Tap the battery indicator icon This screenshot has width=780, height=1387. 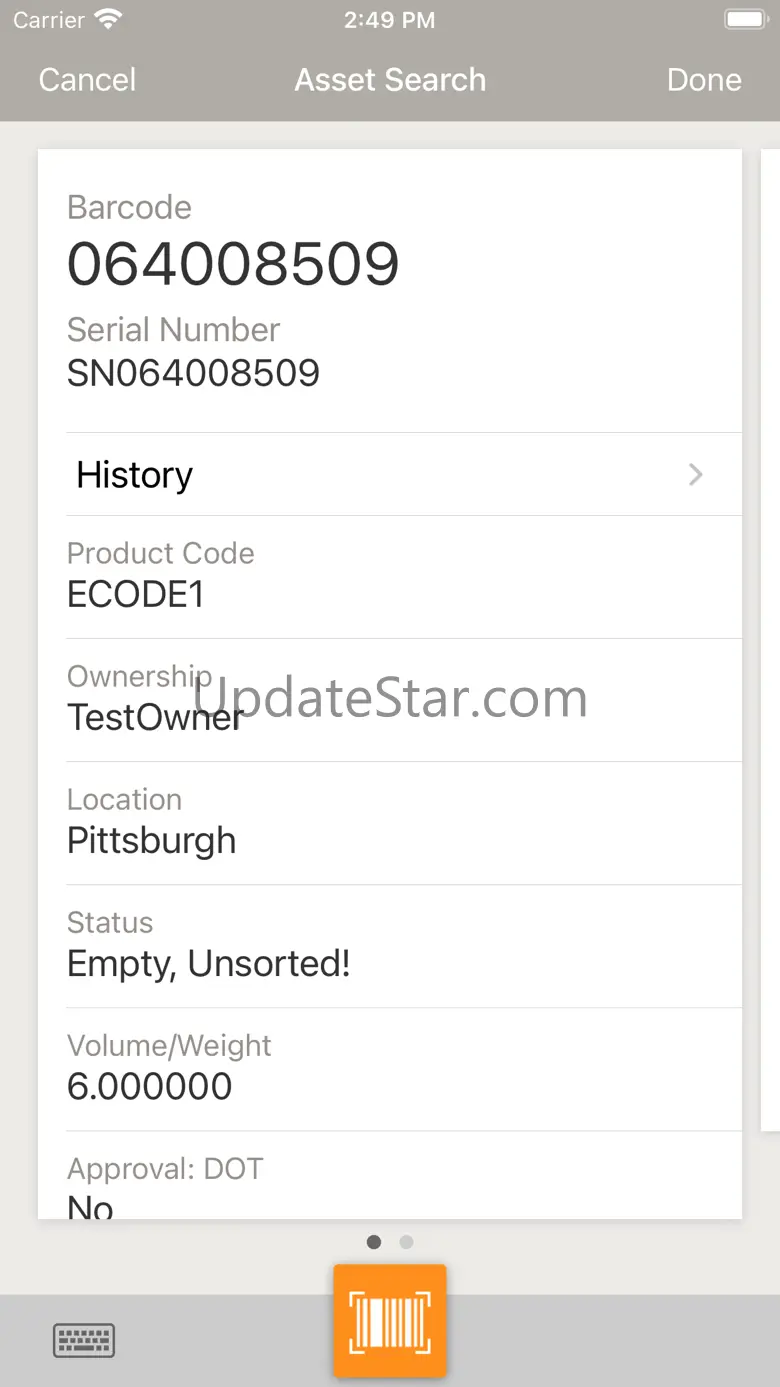[745, 20]
